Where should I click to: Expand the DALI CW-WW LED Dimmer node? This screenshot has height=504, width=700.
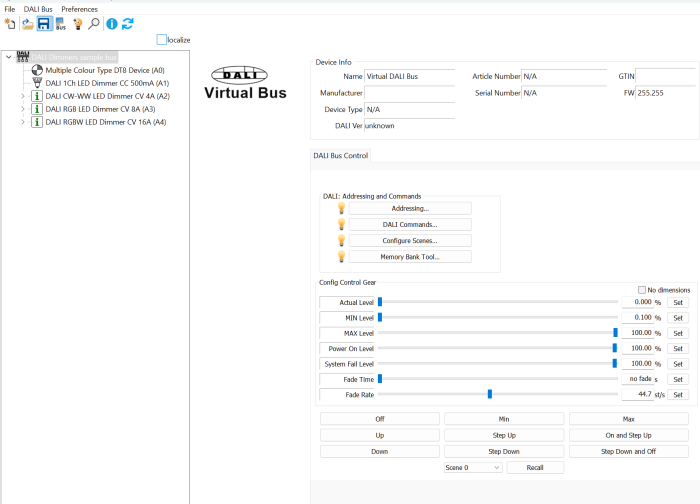23,96
